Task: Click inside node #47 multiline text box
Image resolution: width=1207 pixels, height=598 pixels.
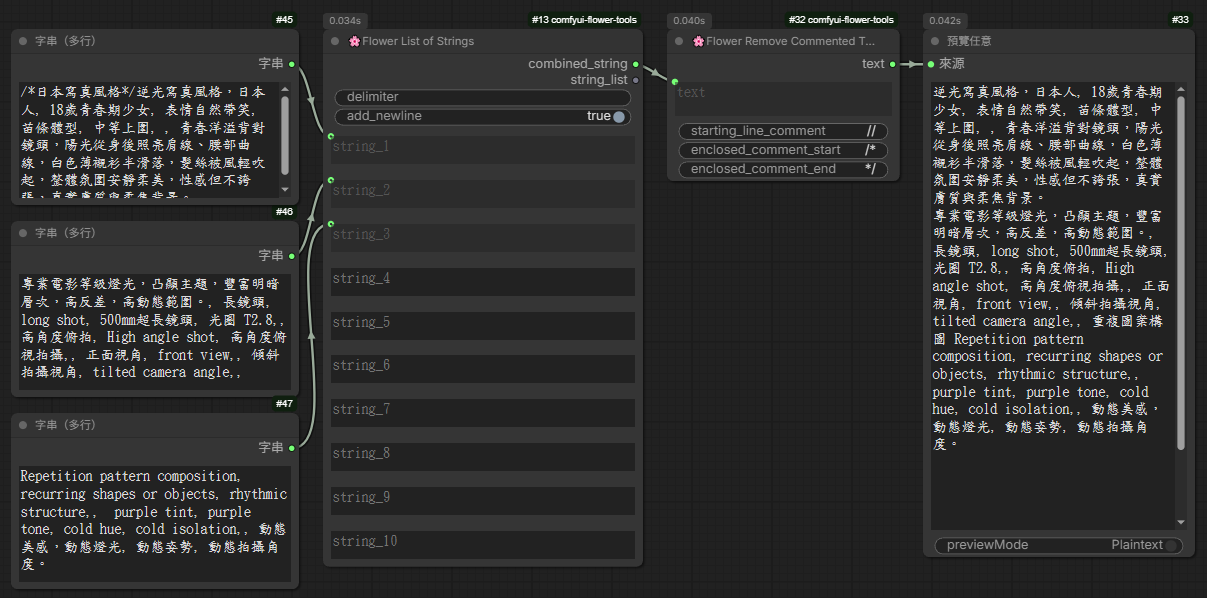Action: click(x=155, y=523)
